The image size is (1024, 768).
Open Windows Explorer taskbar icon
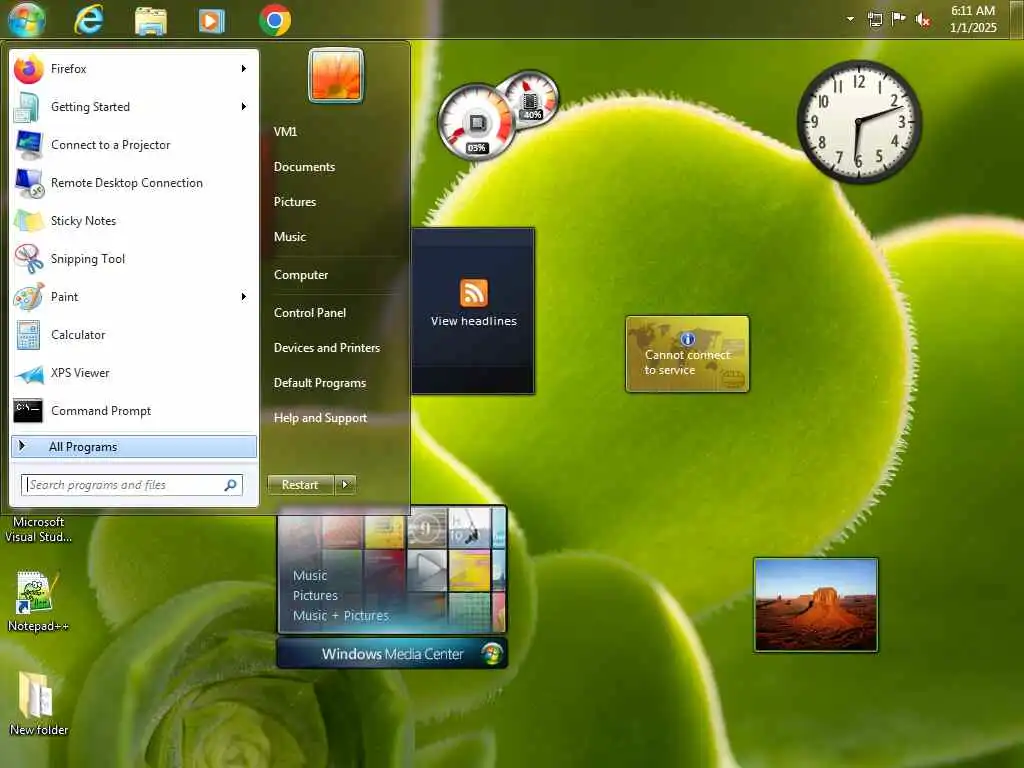point(151,20)
